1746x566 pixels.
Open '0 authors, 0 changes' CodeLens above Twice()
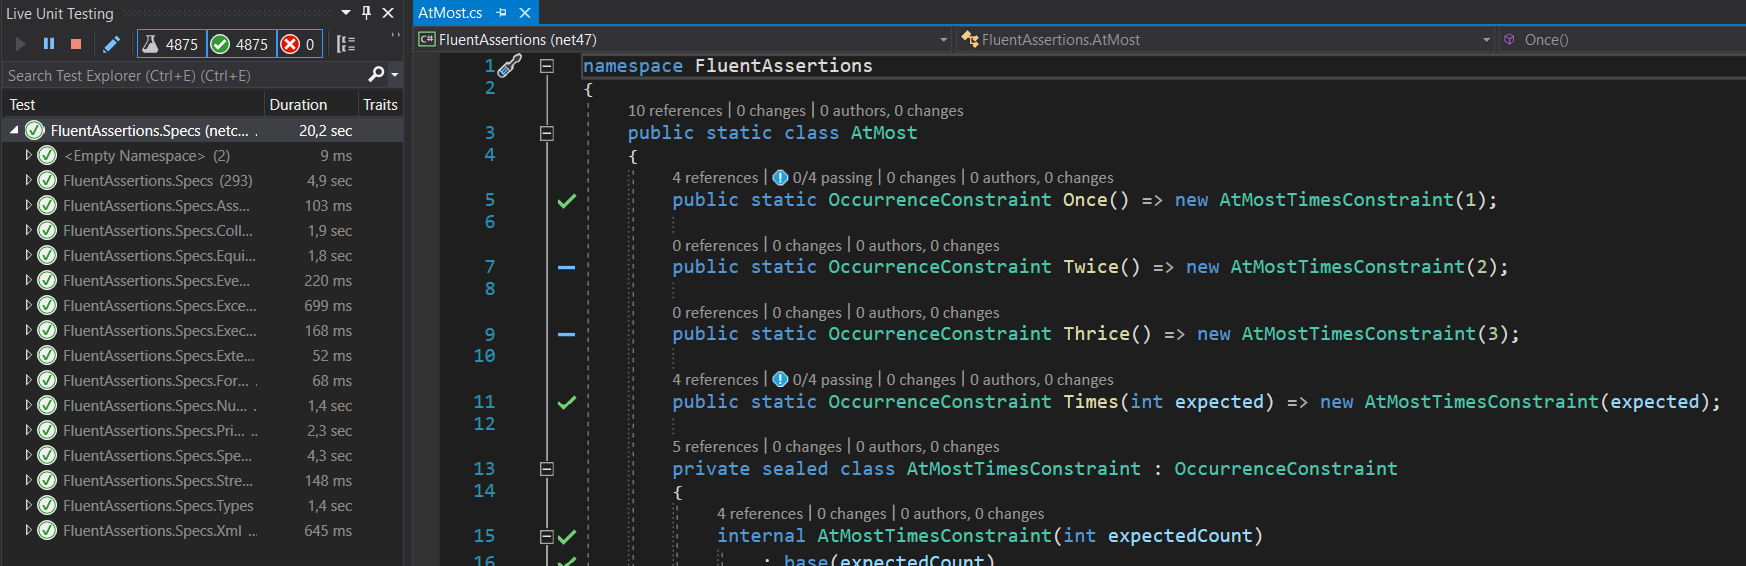(x=927, y=246)
